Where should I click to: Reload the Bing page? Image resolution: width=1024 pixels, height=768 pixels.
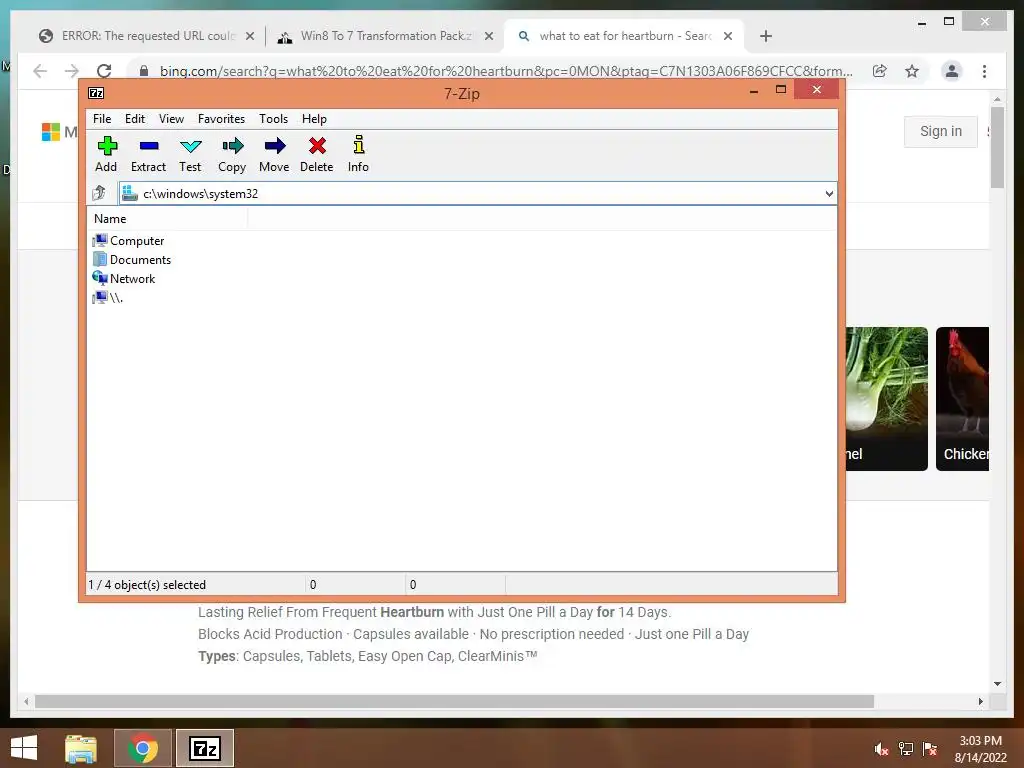pos(104,71)
